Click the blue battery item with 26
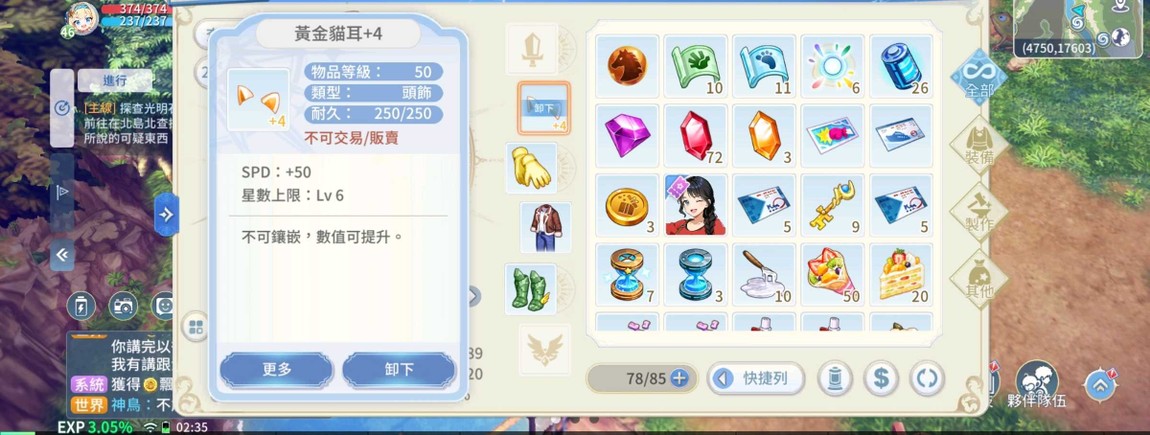The width and height of the screenshot is (1150, 435). click(901, 66)
